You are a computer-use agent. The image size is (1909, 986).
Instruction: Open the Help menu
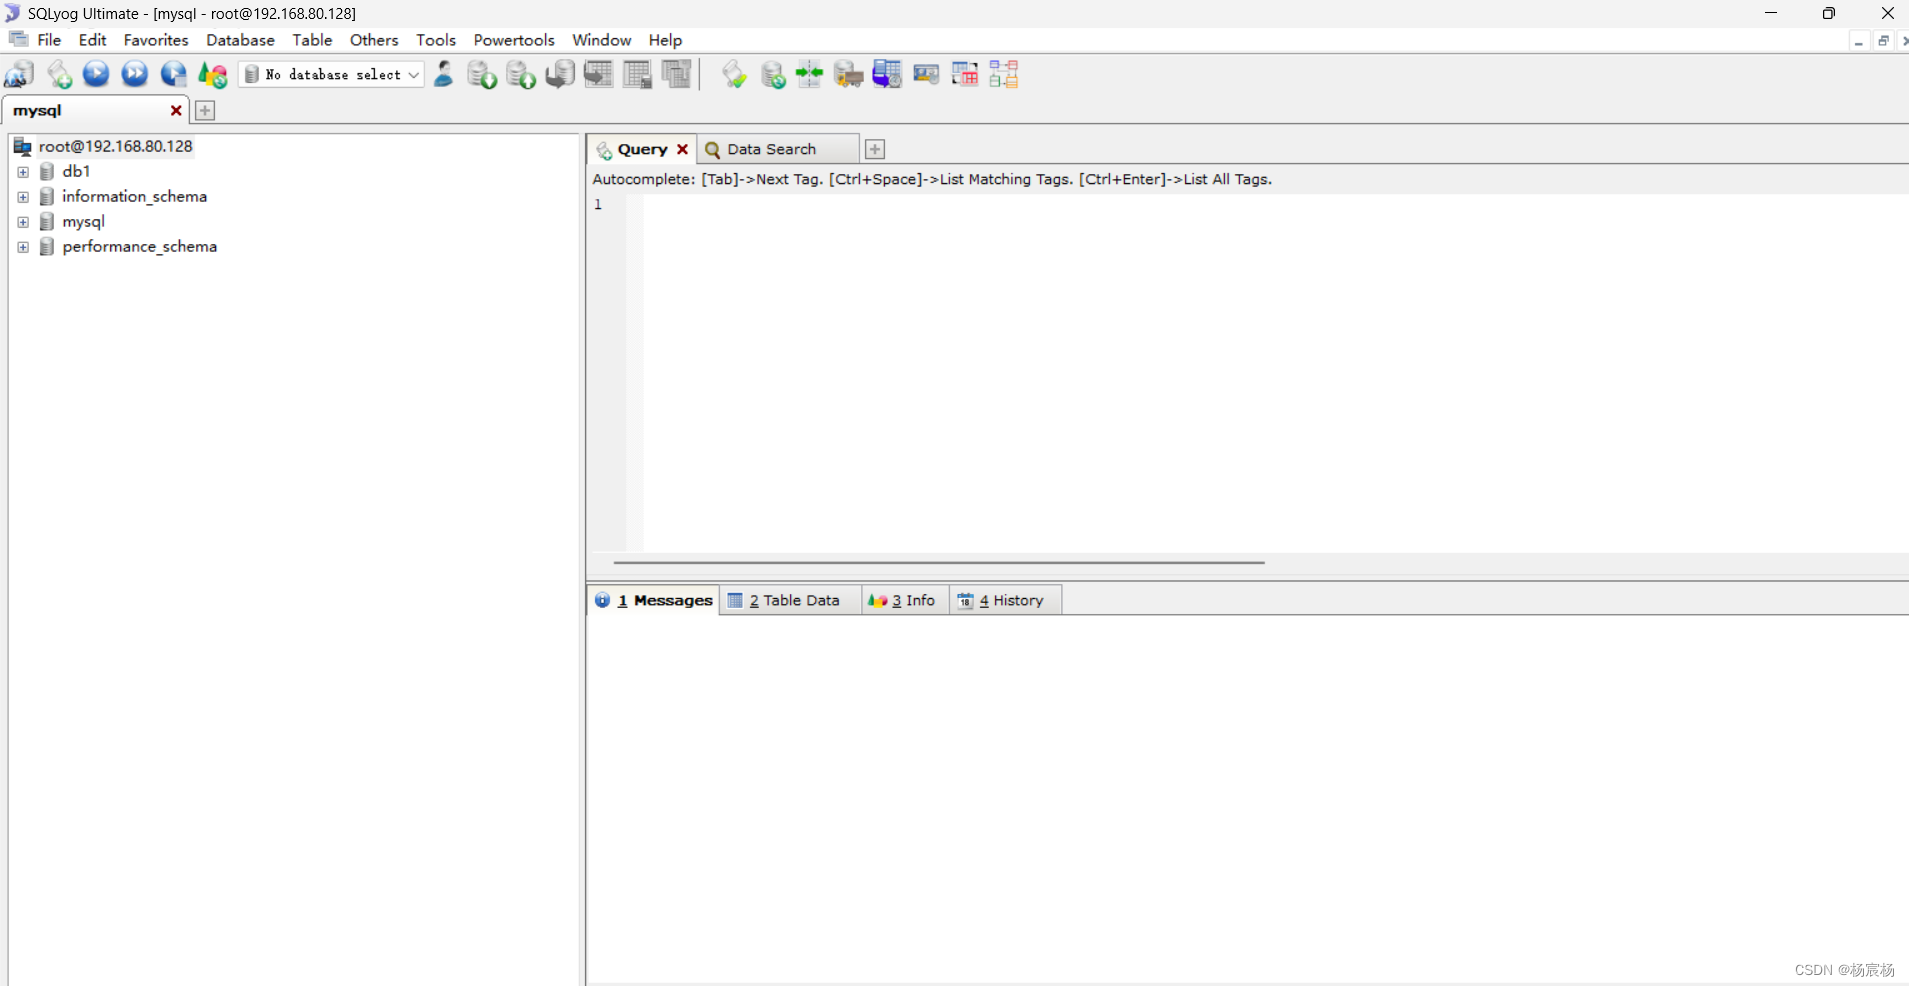pos(665,40)
